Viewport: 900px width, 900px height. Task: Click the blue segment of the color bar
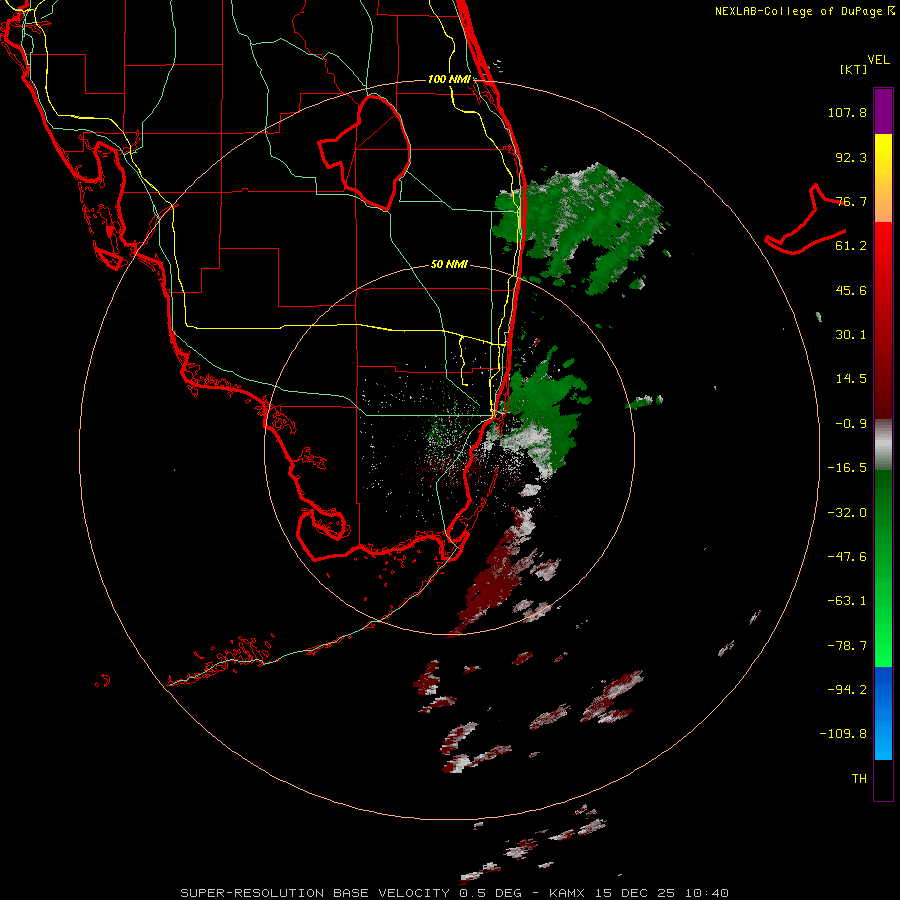click(x=883, y=713)
